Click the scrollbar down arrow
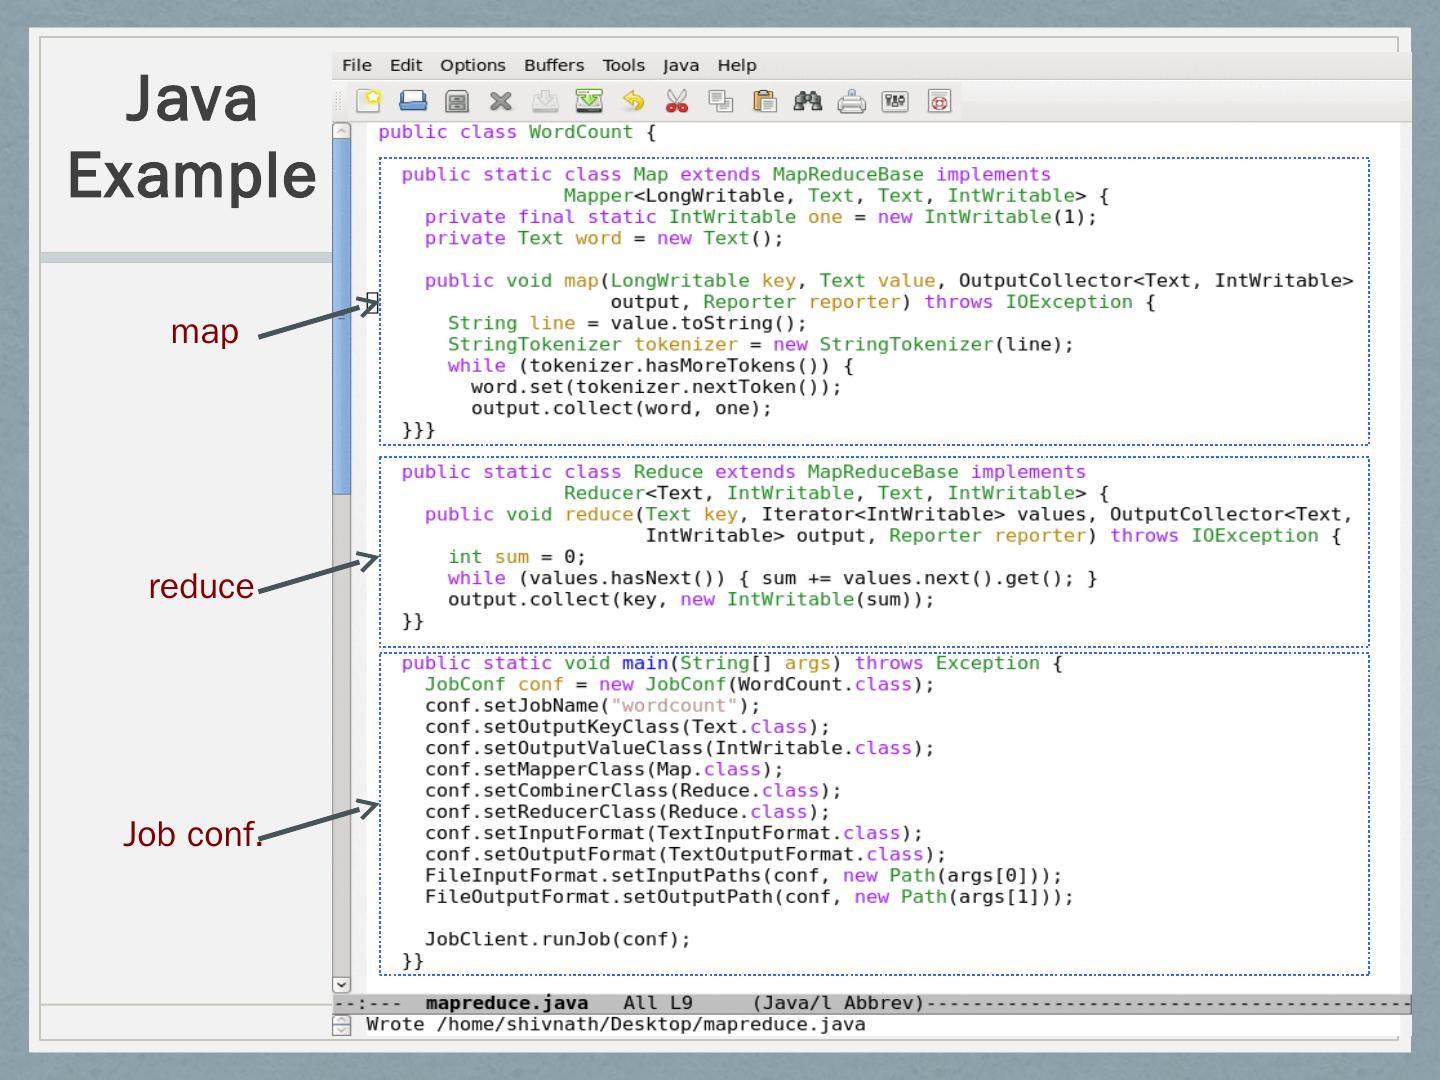The width and height of the screenshot is (1440, 1080). pos(342,985)
